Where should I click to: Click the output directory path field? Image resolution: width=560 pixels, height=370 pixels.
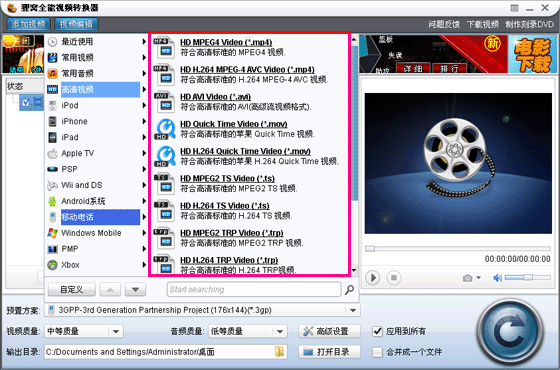point(159,352)
